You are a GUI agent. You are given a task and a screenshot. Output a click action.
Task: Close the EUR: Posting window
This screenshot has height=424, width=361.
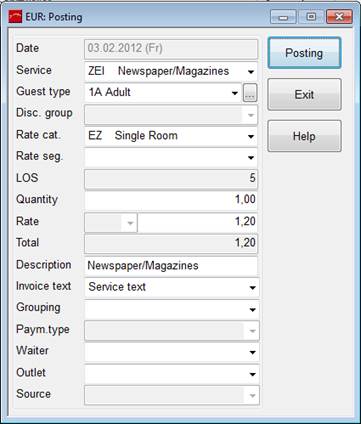pyautogui.click(x=339, y=17)
